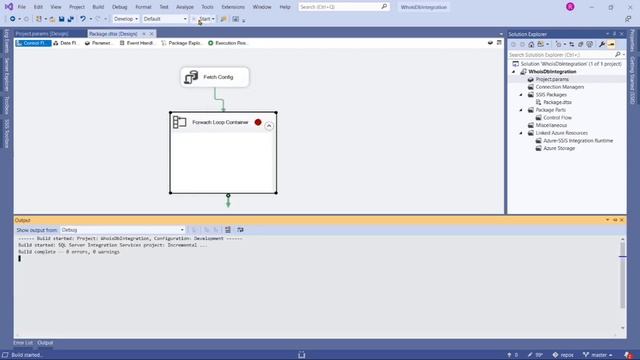Screen dimensions: 640x360
Task: Open the Toolbox side tab on left
Action: [x=7, y=106]
